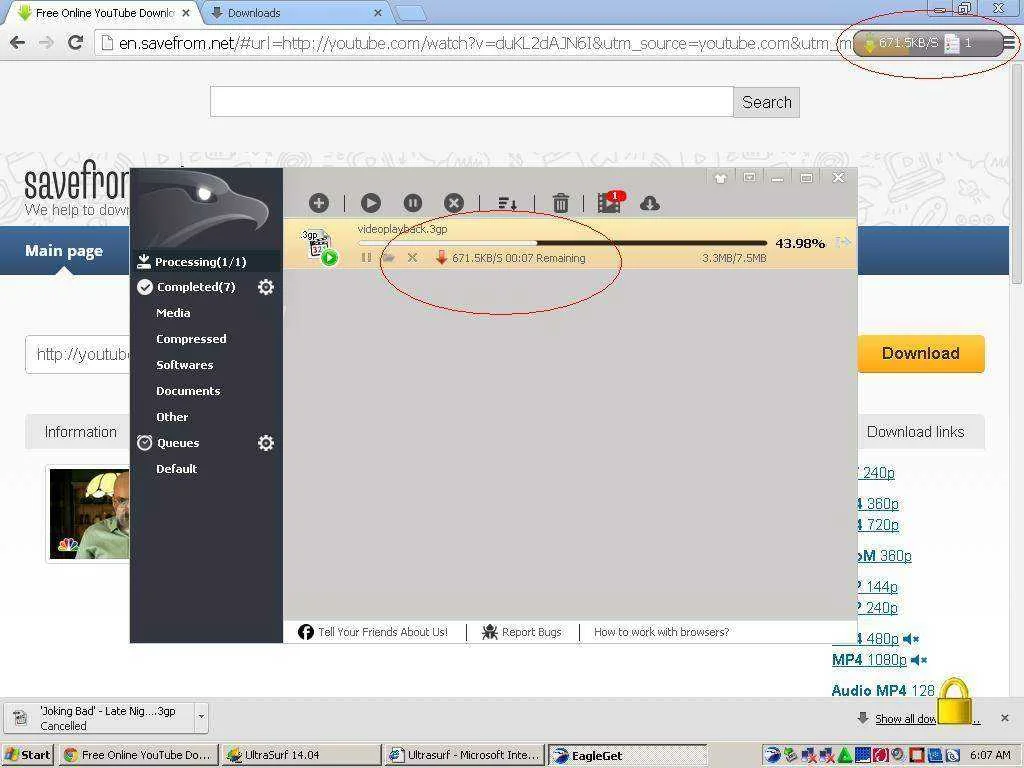Open Media category in sidebar

pos(173,313)
